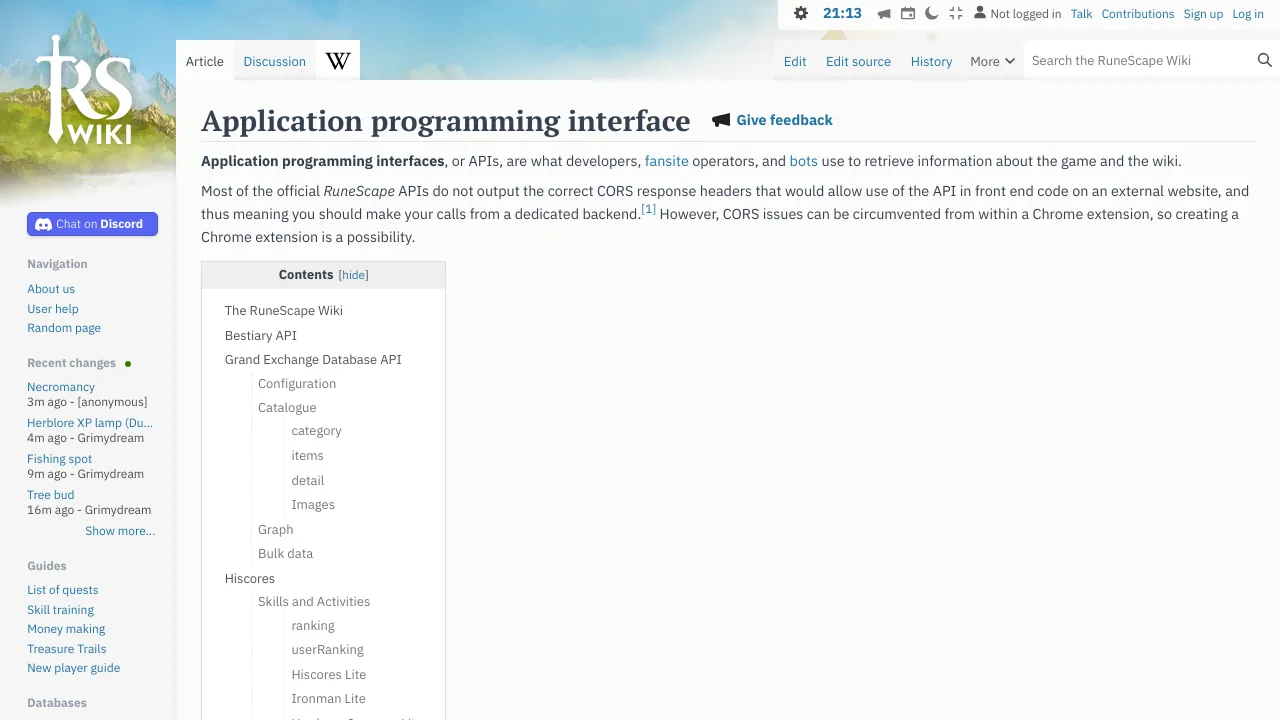Screen dimensions: 1280x720
Task: Jump to Bulk data contents entry
Action: pos(286,554)
